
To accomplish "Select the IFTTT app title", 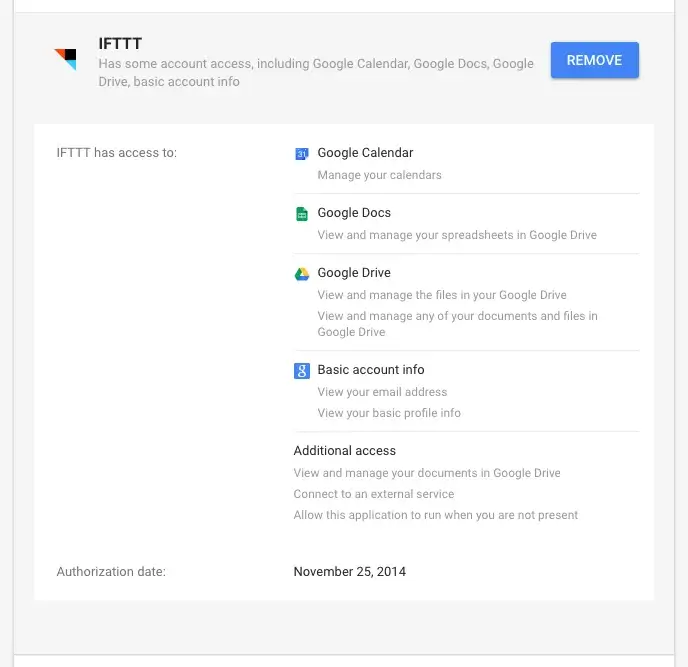I will [x=120, y=43].
